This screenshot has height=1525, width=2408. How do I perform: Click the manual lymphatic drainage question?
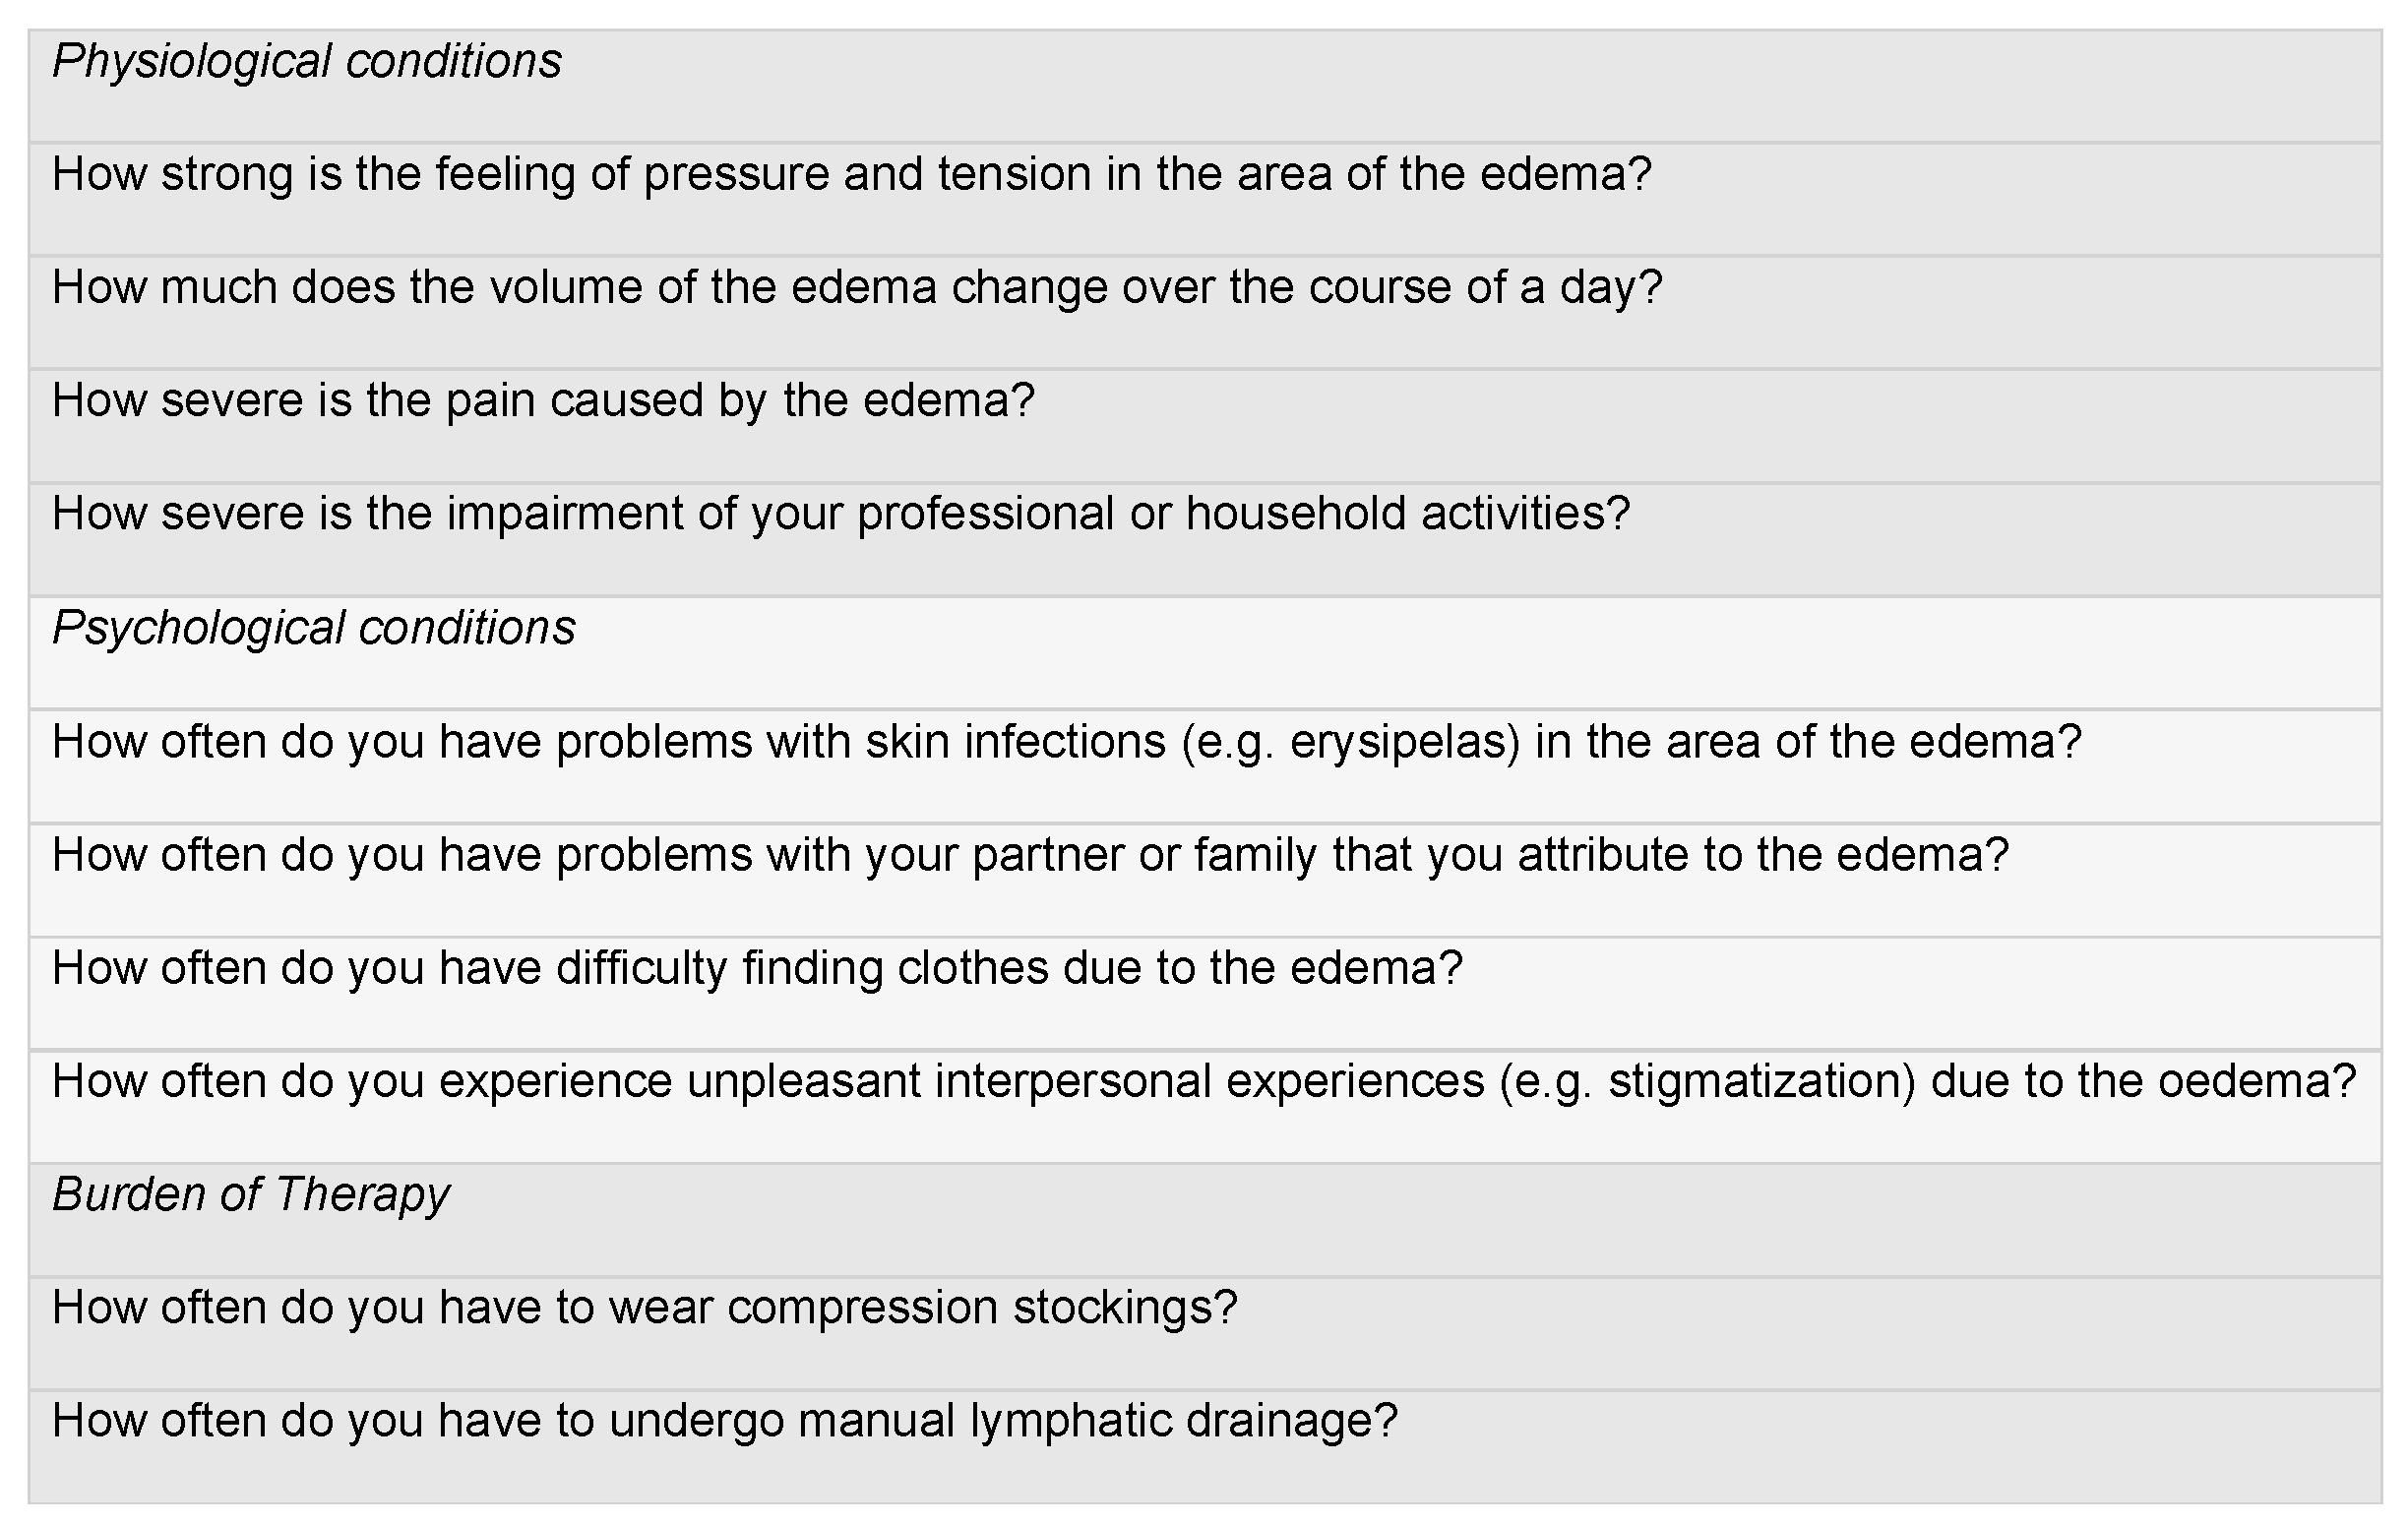click(724, 1421)
